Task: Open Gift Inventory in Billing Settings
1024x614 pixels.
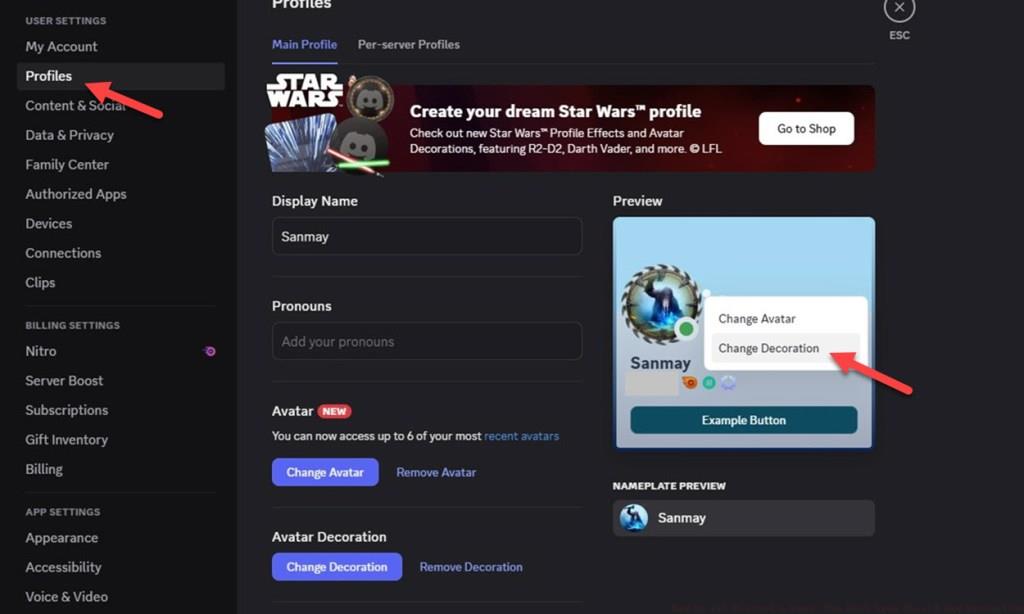Action: [x=66, y=439]
